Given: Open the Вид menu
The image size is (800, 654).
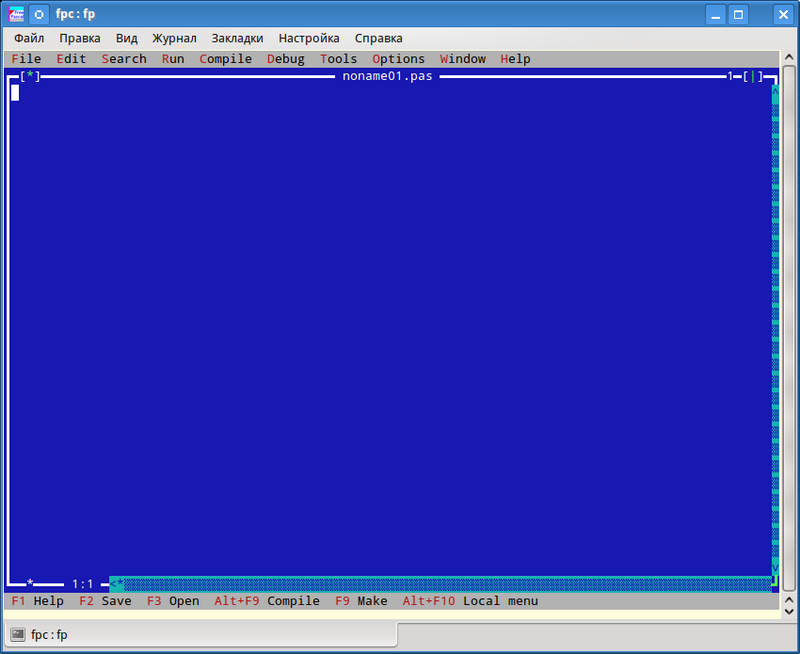Looking at the screenshot, I should tap(127, 38).
